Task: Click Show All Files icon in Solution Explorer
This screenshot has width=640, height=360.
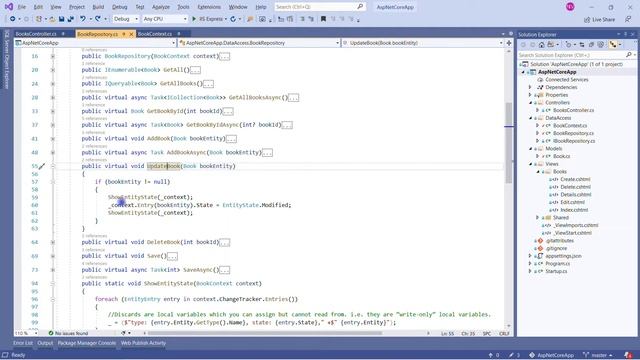Action: [600, 45]
